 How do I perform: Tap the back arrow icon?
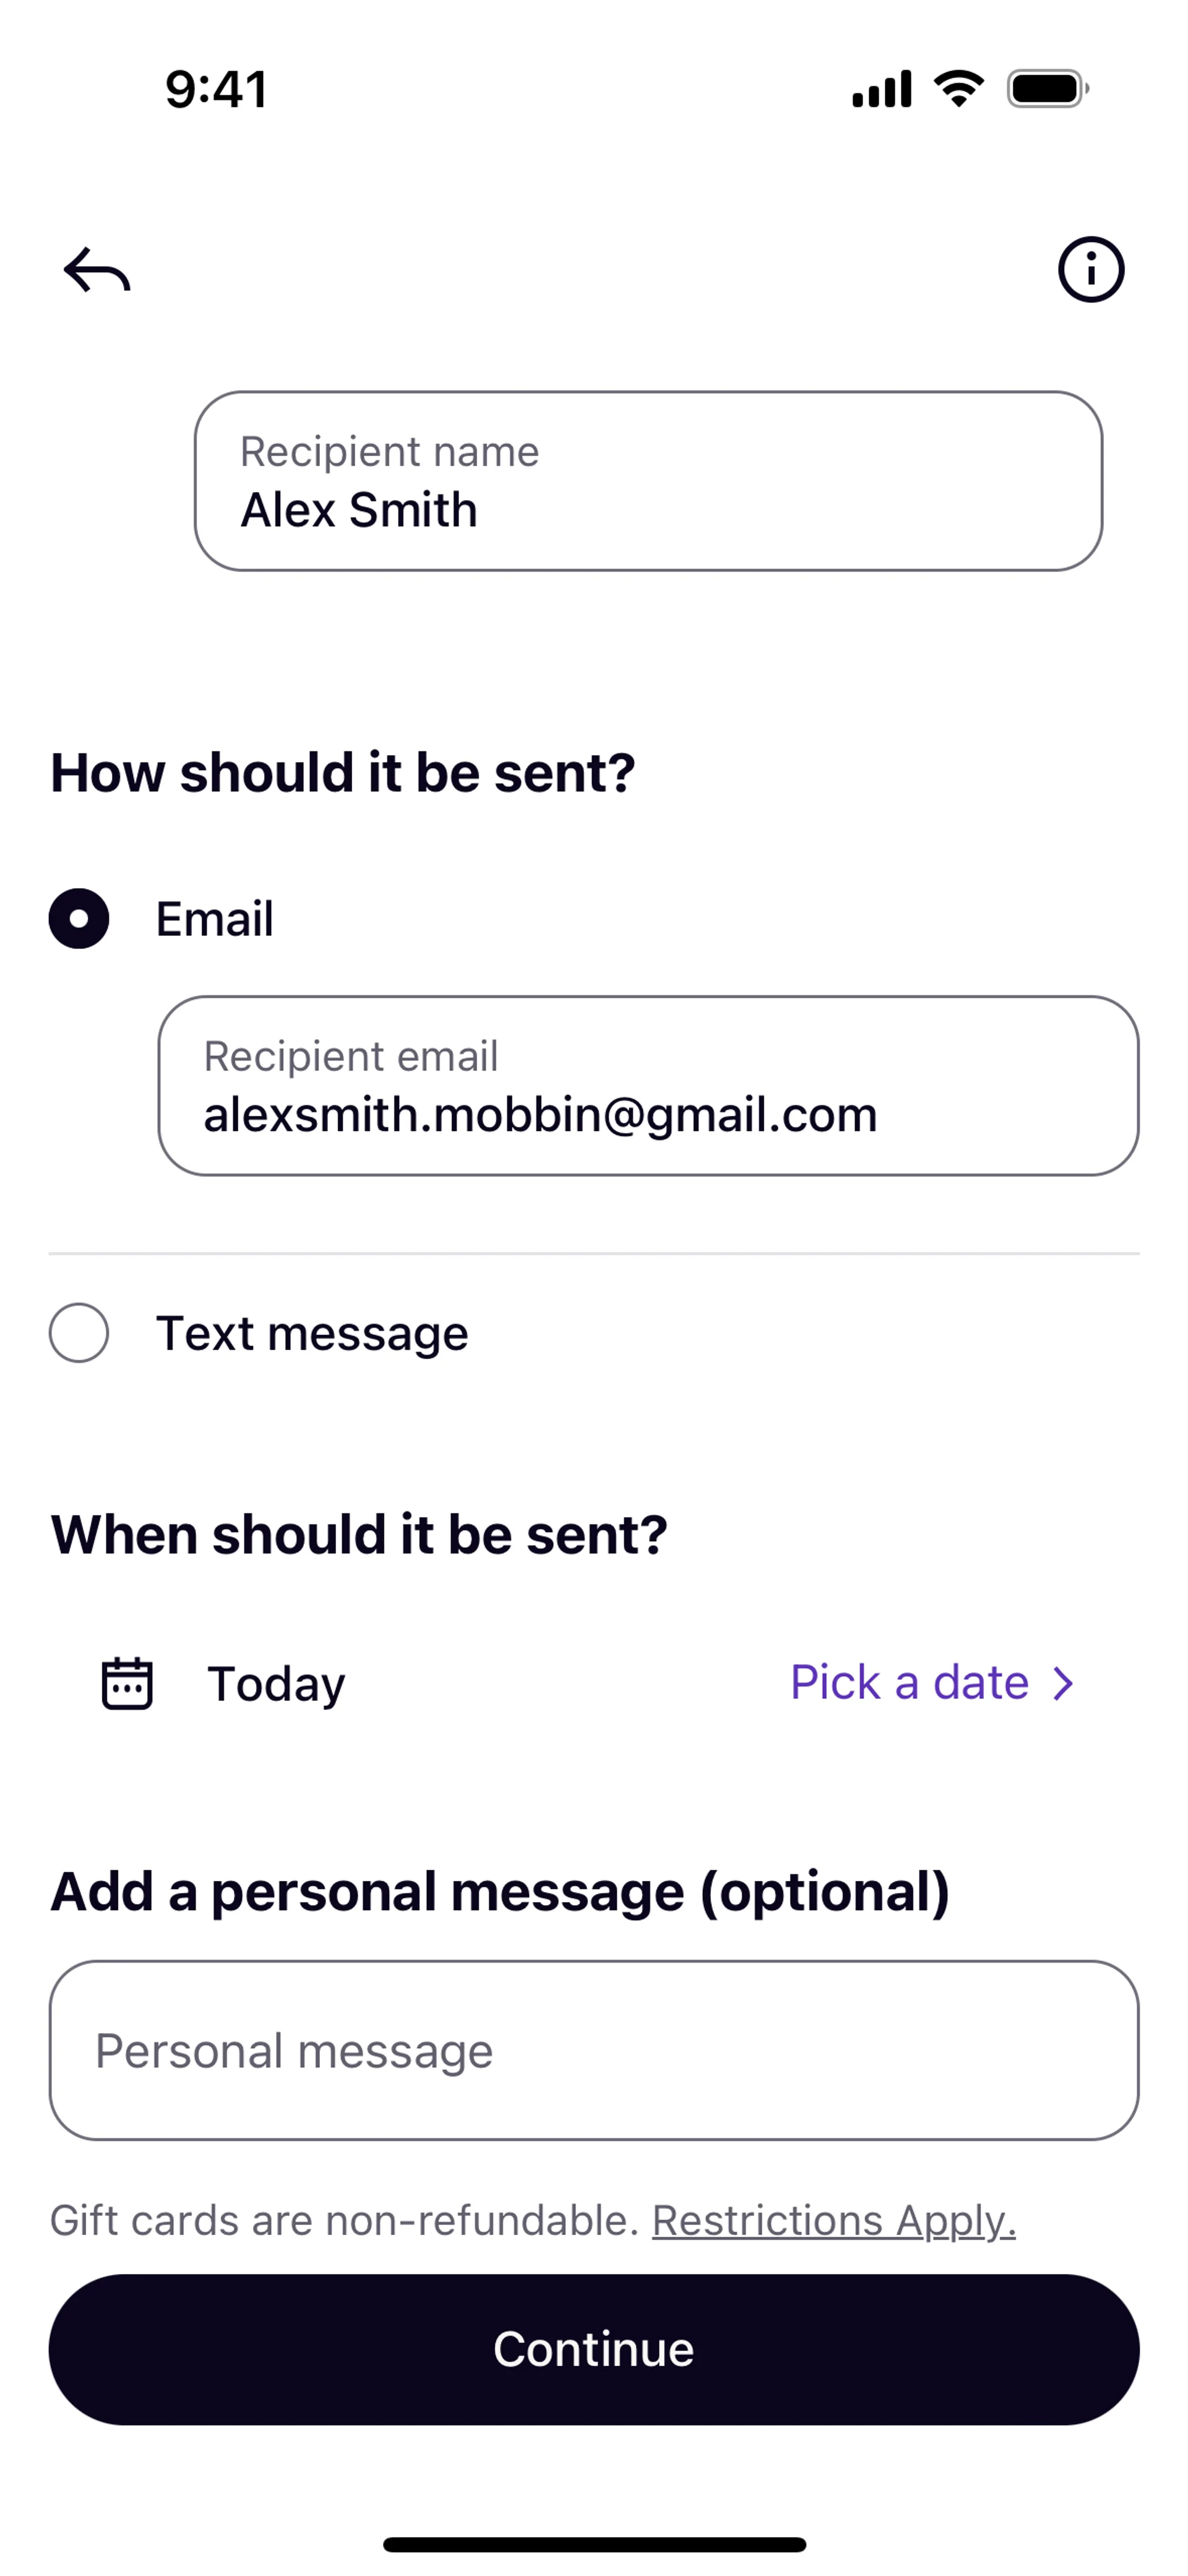pos(97,270)
